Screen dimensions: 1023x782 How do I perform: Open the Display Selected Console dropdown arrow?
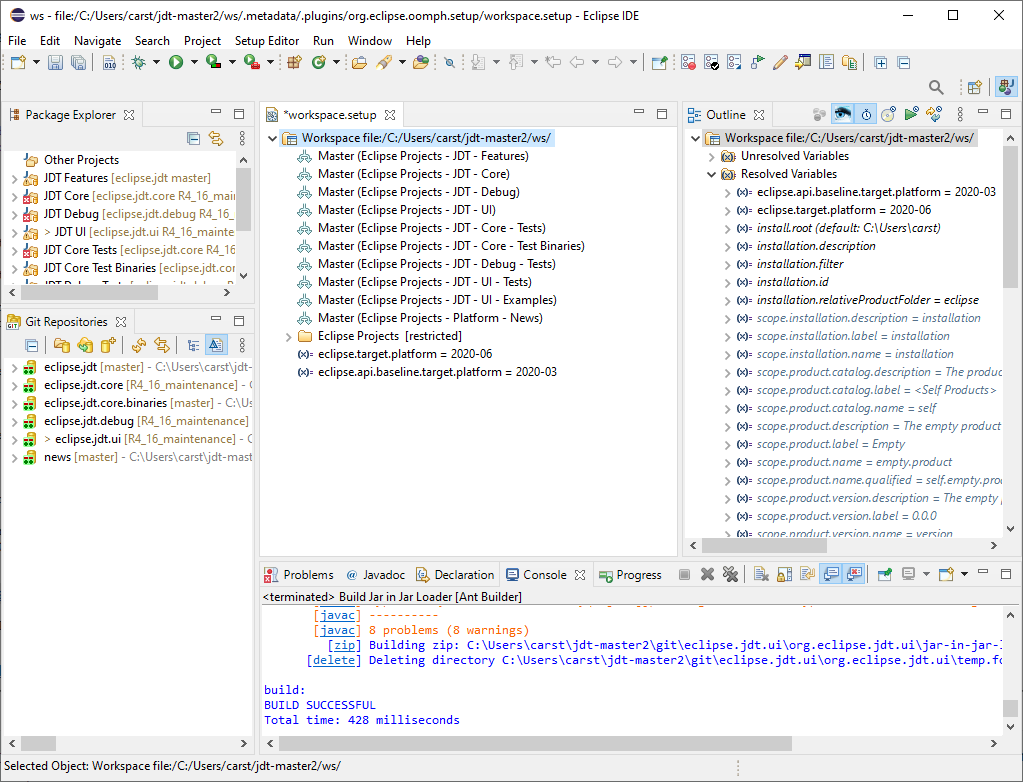[x=926, y=575]
